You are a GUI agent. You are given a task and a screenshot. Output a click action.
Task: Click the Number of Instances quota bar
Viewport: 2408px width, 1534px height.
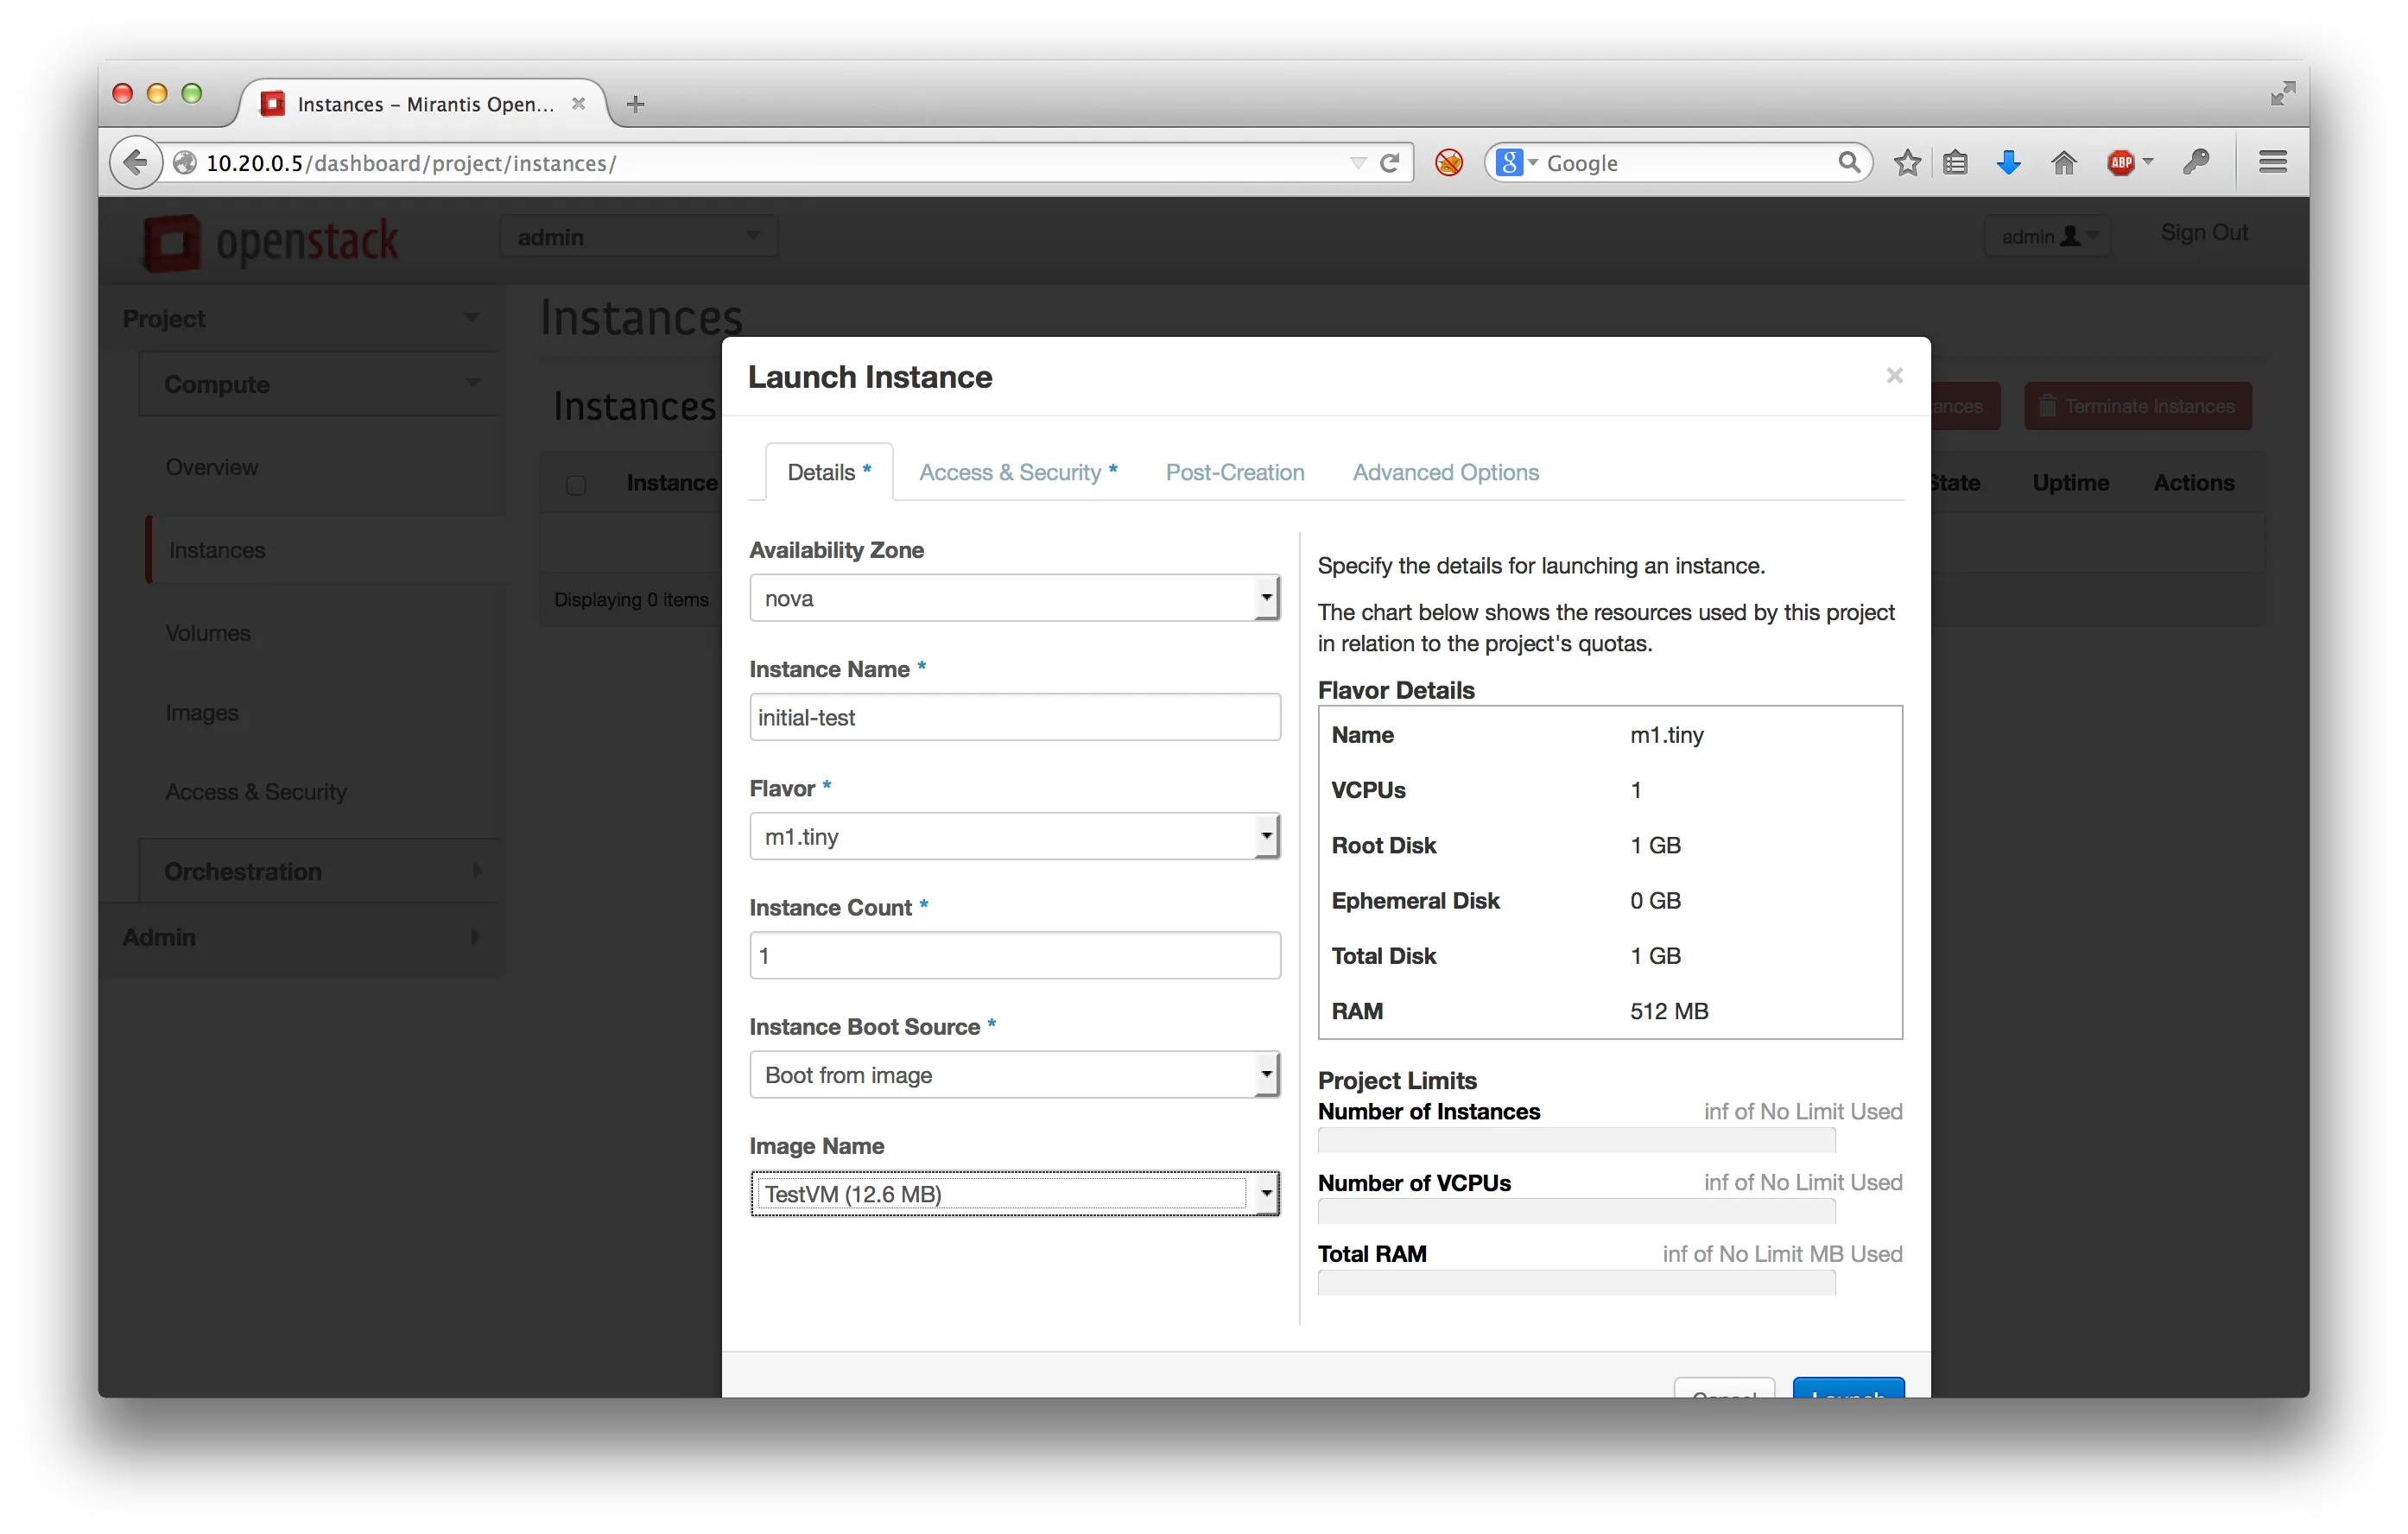tap(1577, 1140)
